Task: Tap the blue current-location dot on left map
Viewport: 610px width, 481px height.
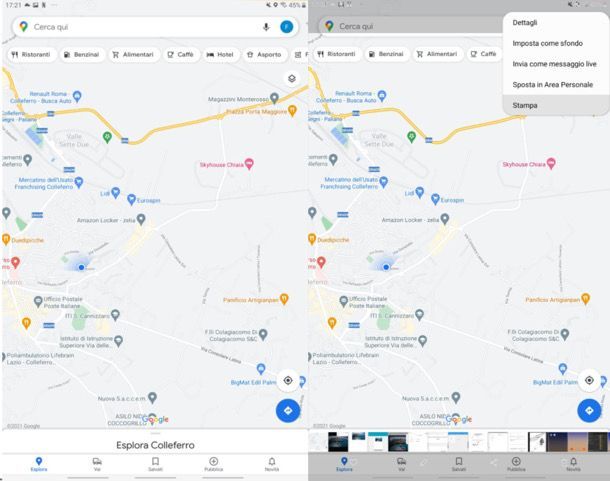Action: click(81, 267)
